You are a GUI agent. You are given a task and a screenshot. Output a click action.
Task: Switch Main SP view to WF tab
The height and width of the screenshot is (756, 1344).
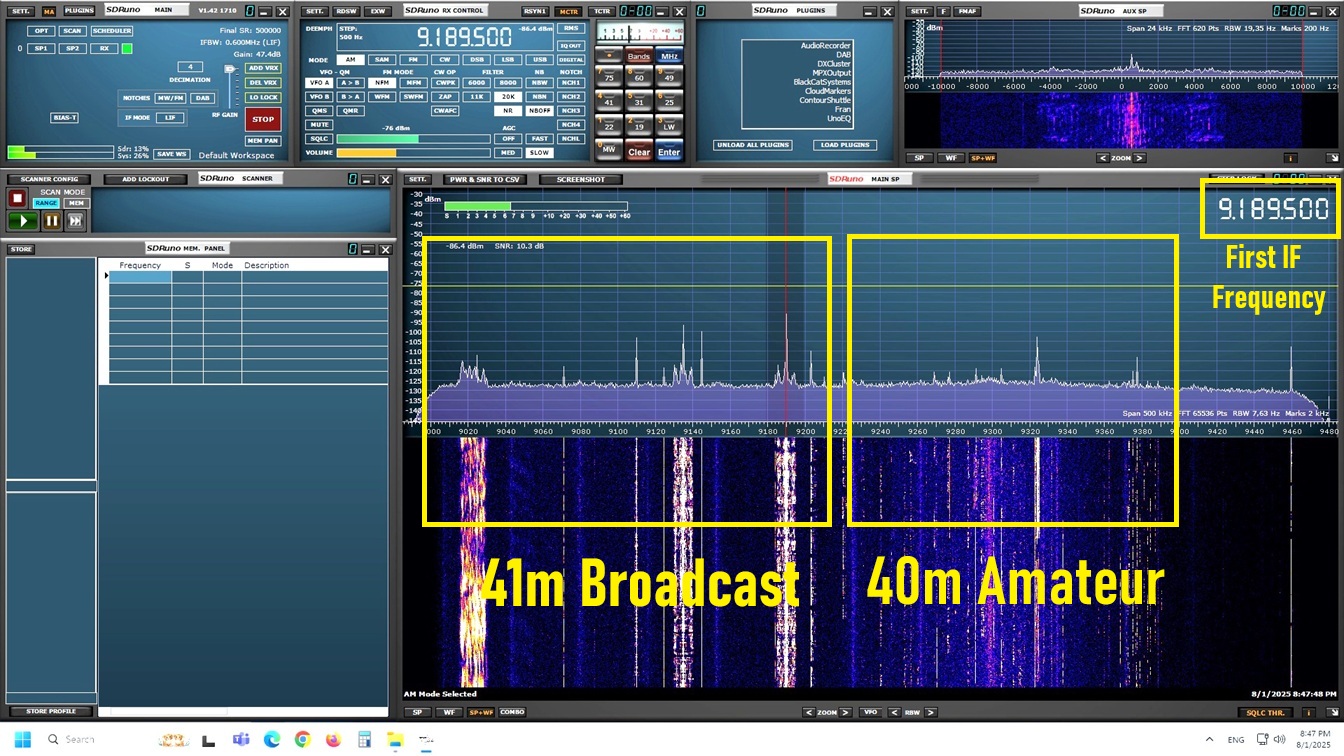[x=449, y=713]
